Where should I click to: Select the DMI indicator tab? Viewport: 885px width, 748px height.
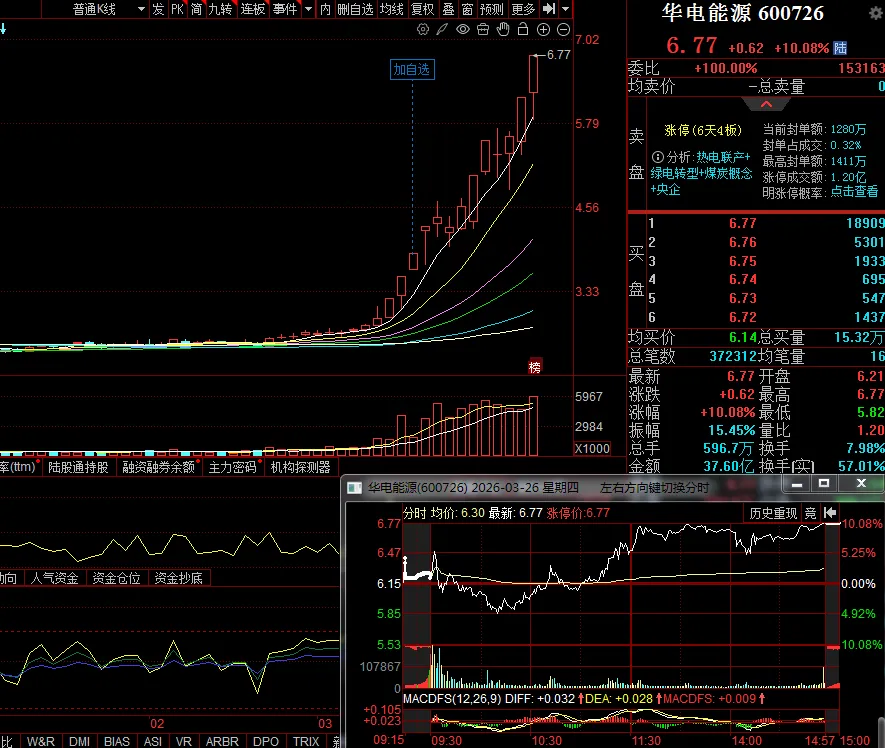79,741
